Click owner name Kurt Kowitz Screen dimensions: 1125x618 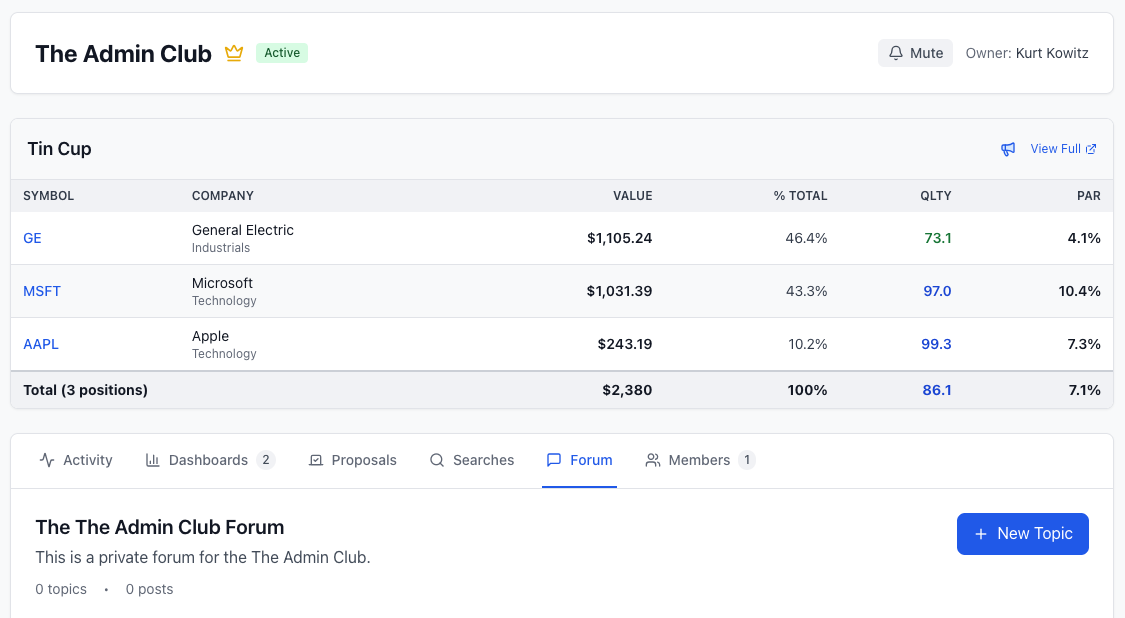1053,53
